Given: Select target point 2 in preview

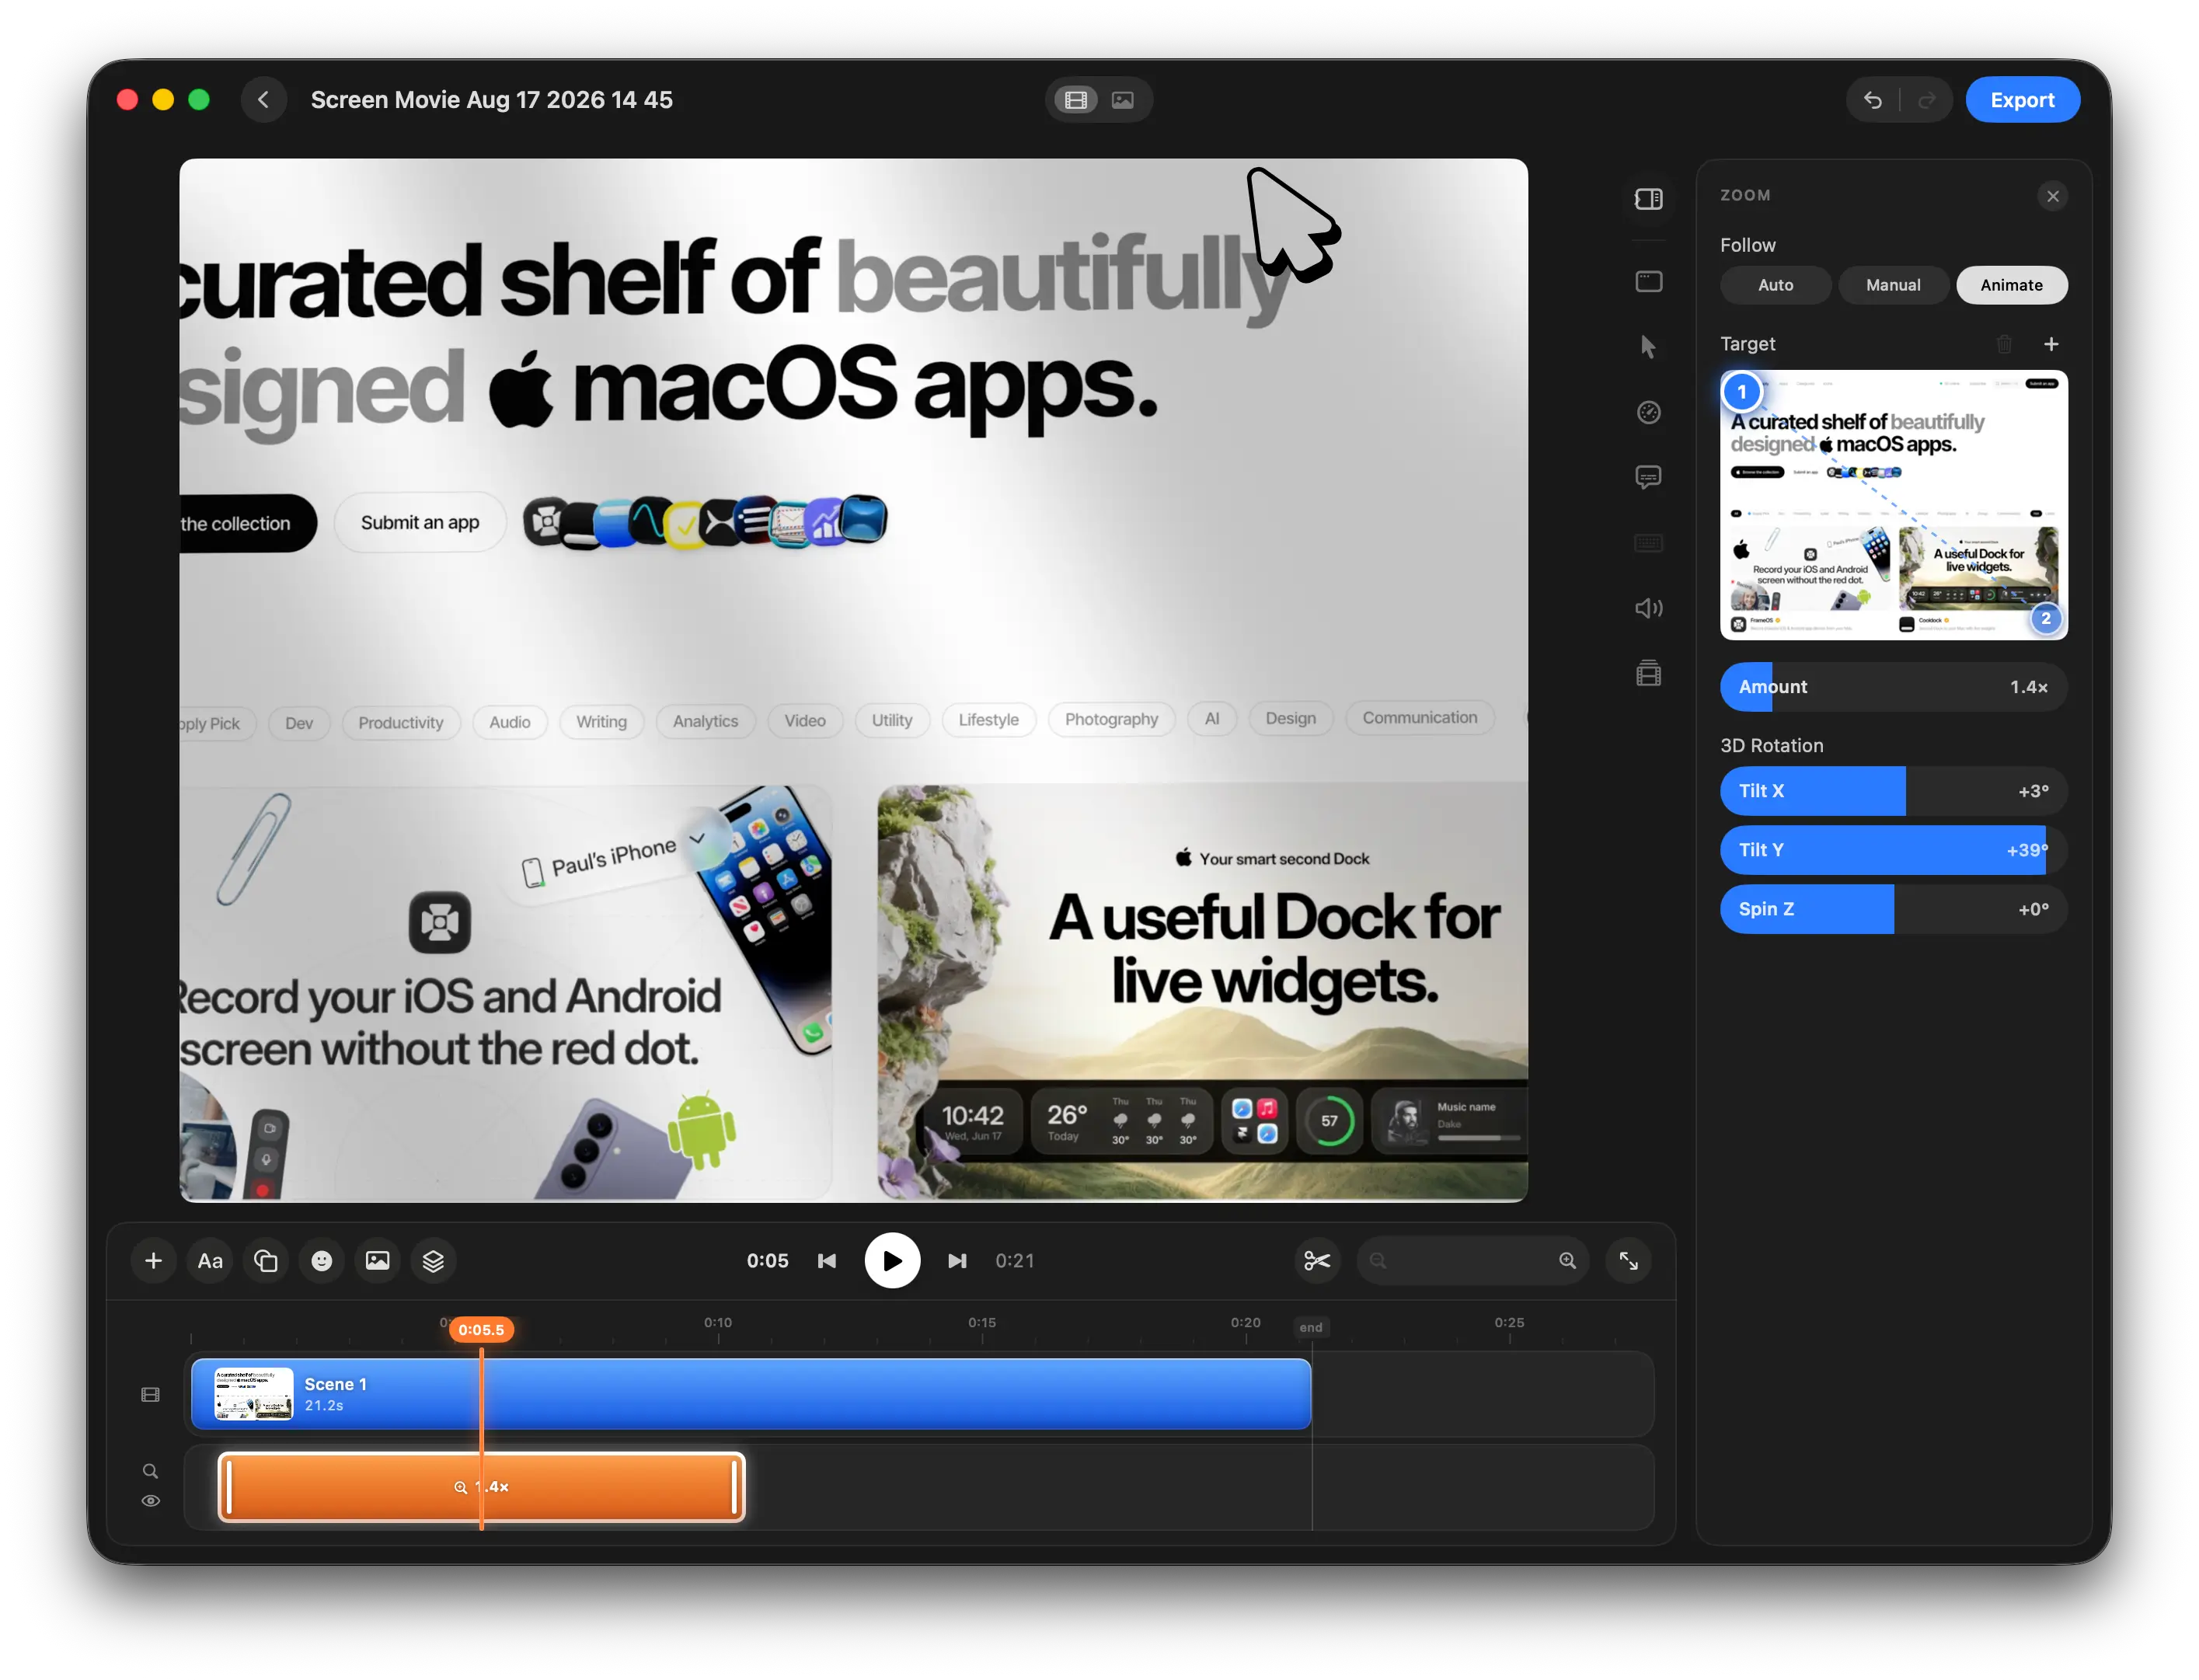Looking at the screenshot, I should (2046, 619).
